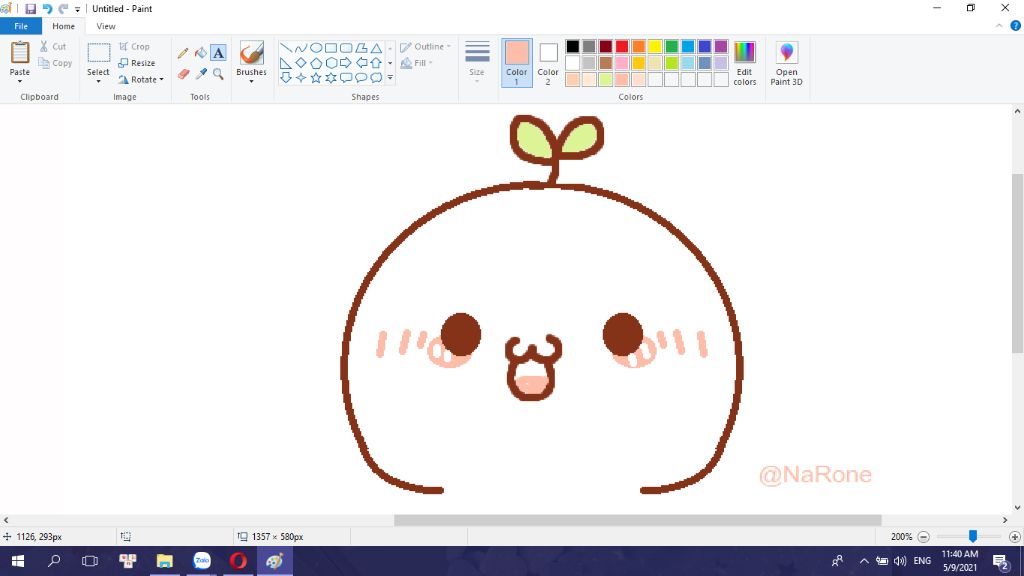This screenshot has width=1024, height=576.
Task: Click the Paste clipboard icon
Action: tap(20, 53)
